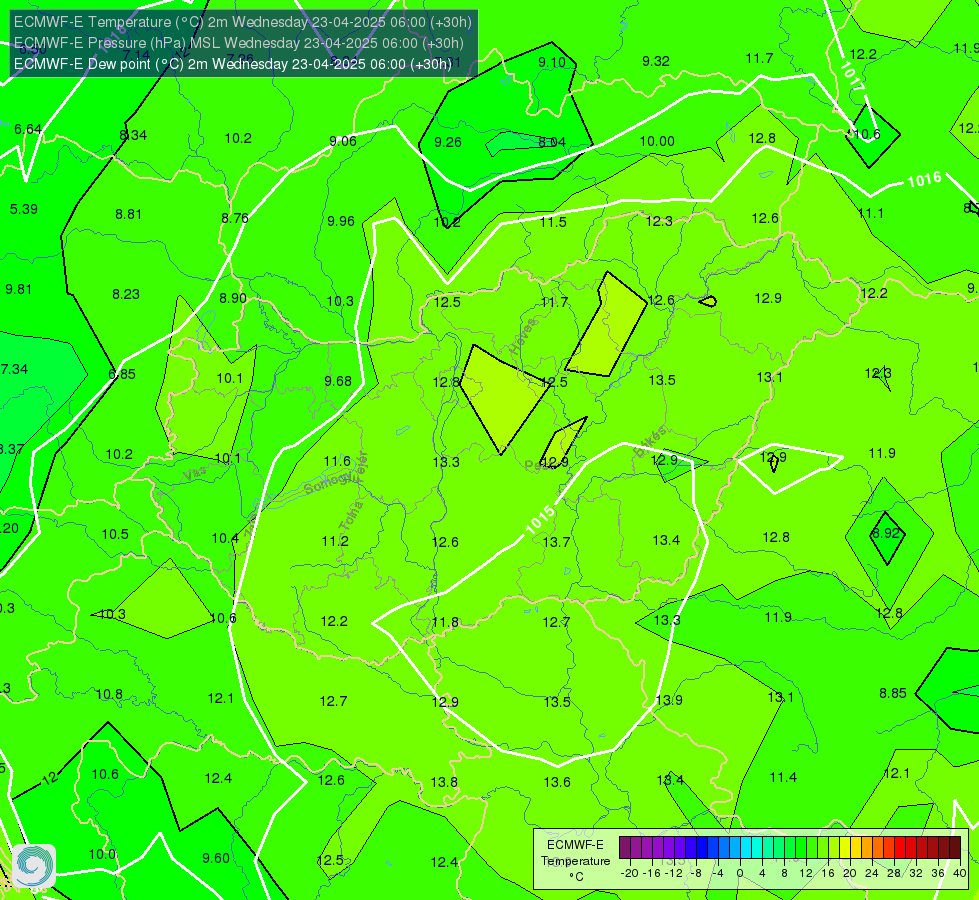Click the 9.10 value on the map
The height and width of the screenshot is (900, 979).
coord(552,62)
